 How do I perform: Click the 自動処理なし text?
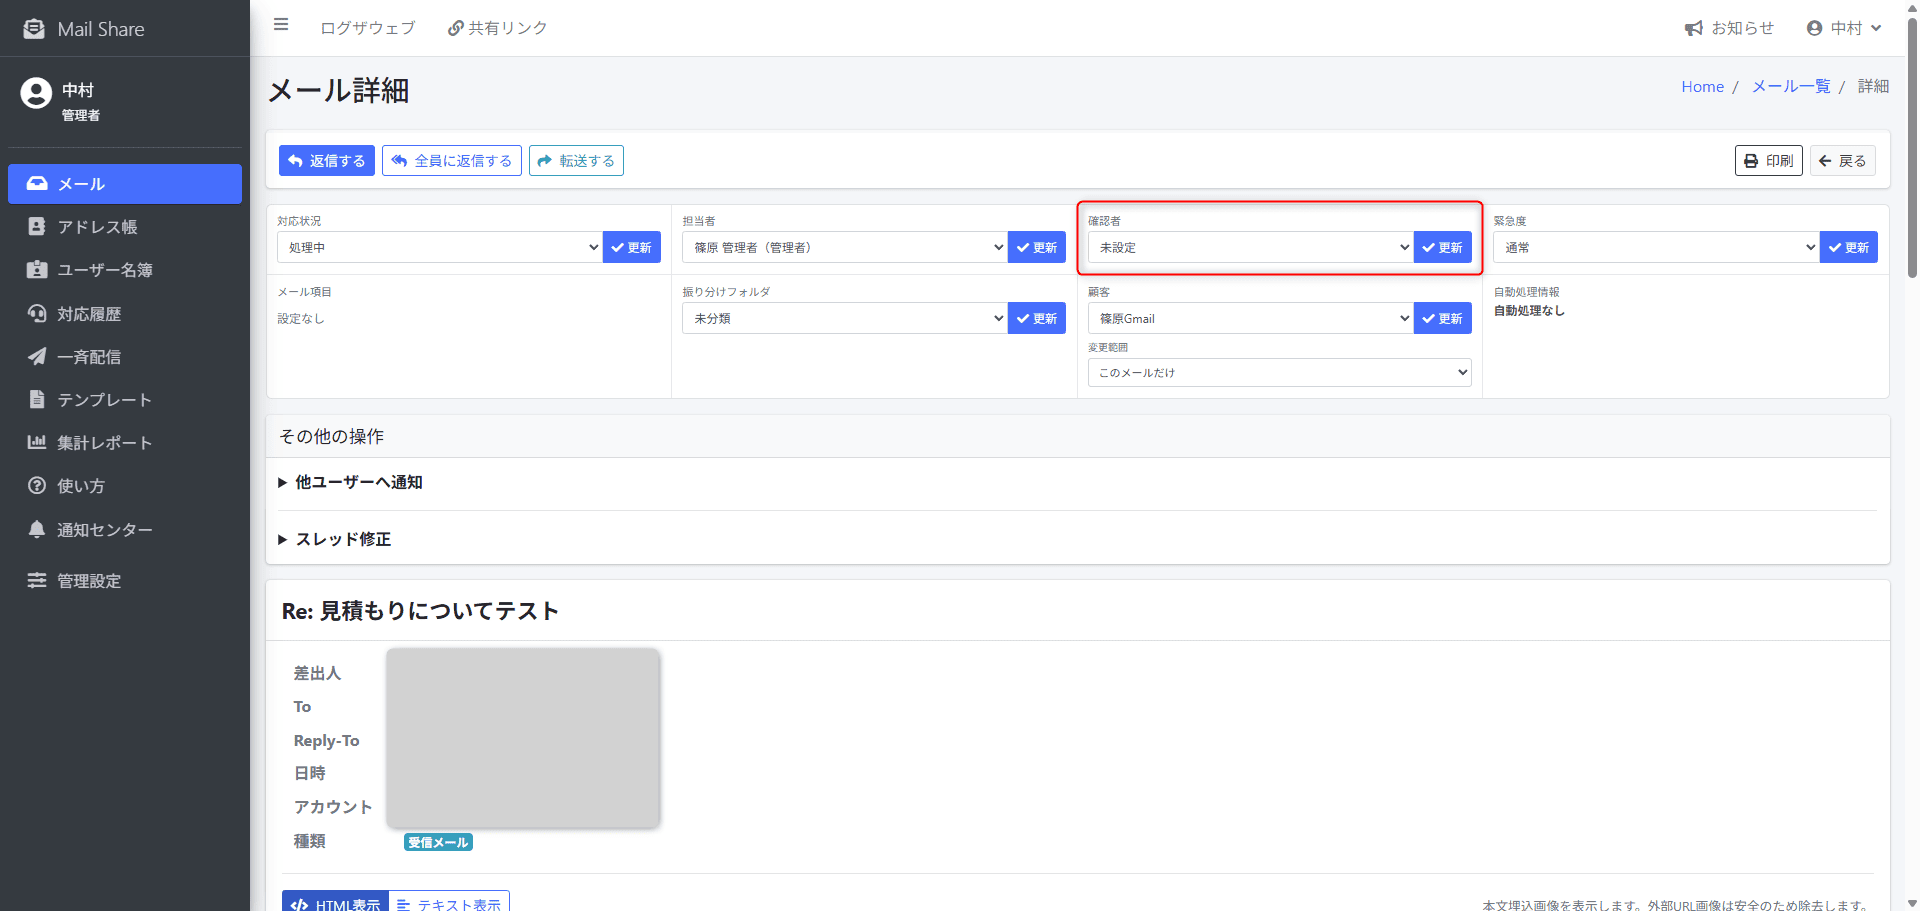[x=1529, y=311]
